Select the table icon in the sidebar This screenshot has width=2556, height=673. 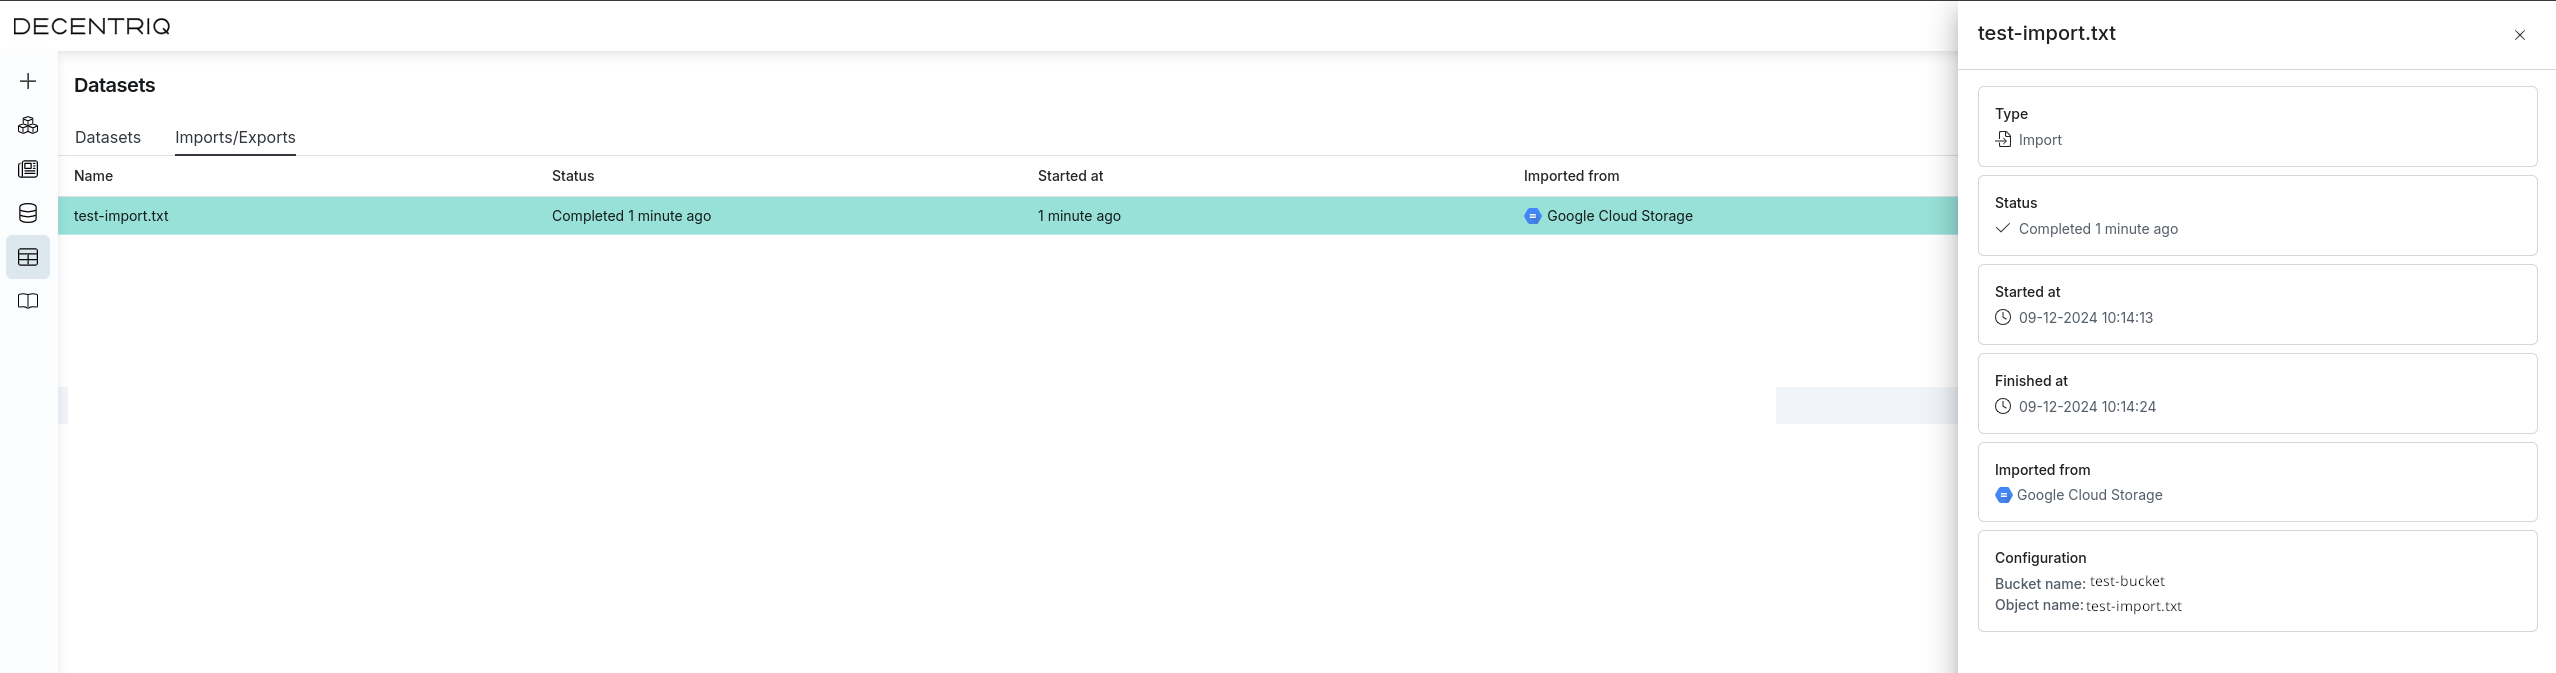pos(28,257)
